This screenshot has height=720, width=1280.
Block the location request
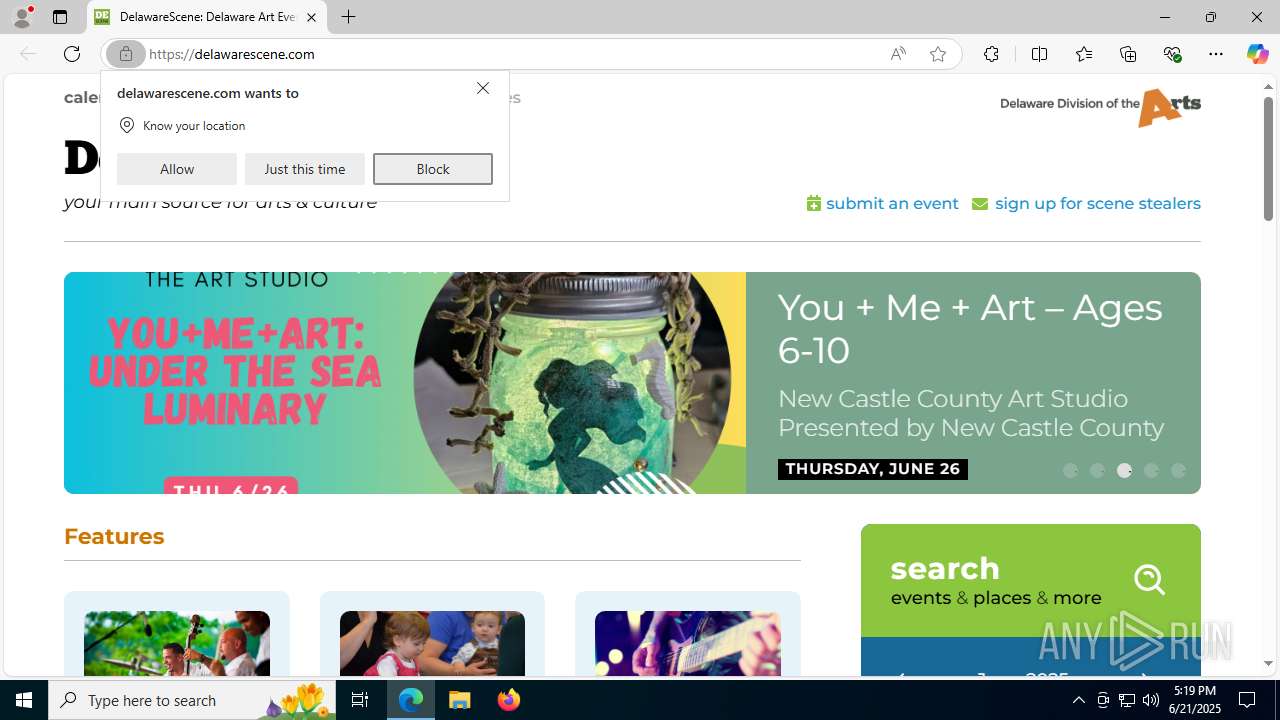(x=433, y=169)
